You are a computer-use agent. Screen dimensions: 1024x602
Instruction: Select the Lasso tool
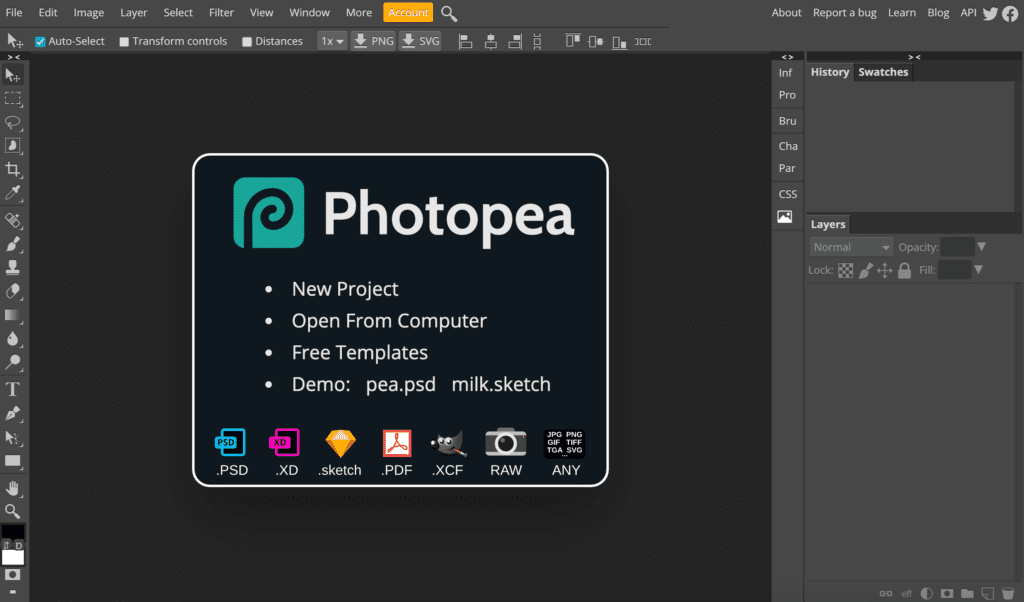pos(12,123)
